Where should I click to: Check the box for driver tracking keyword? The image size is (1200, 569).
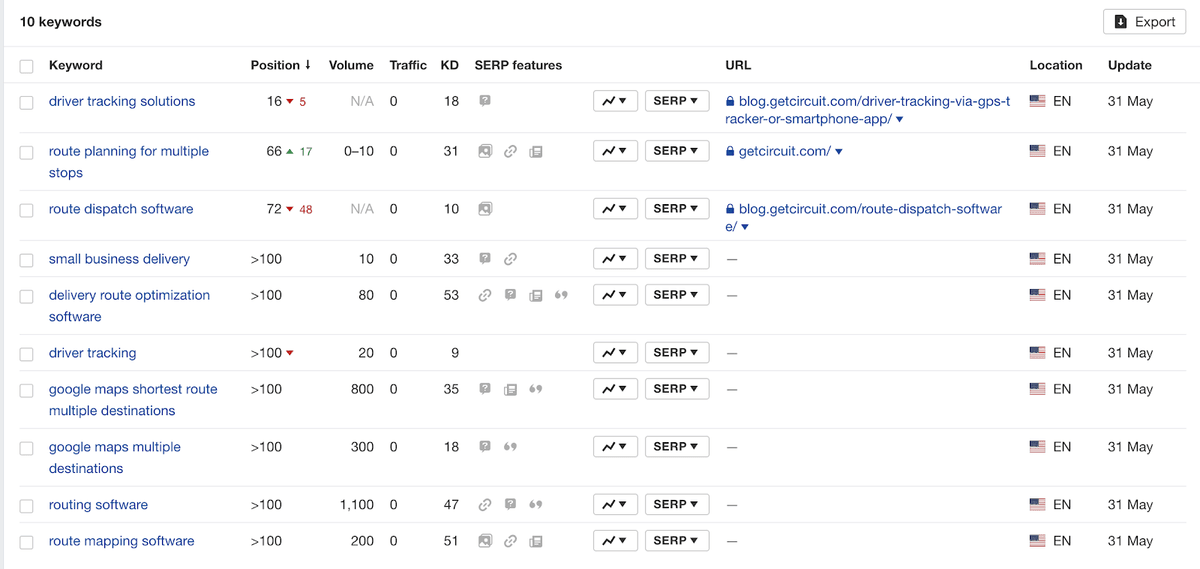26,354
